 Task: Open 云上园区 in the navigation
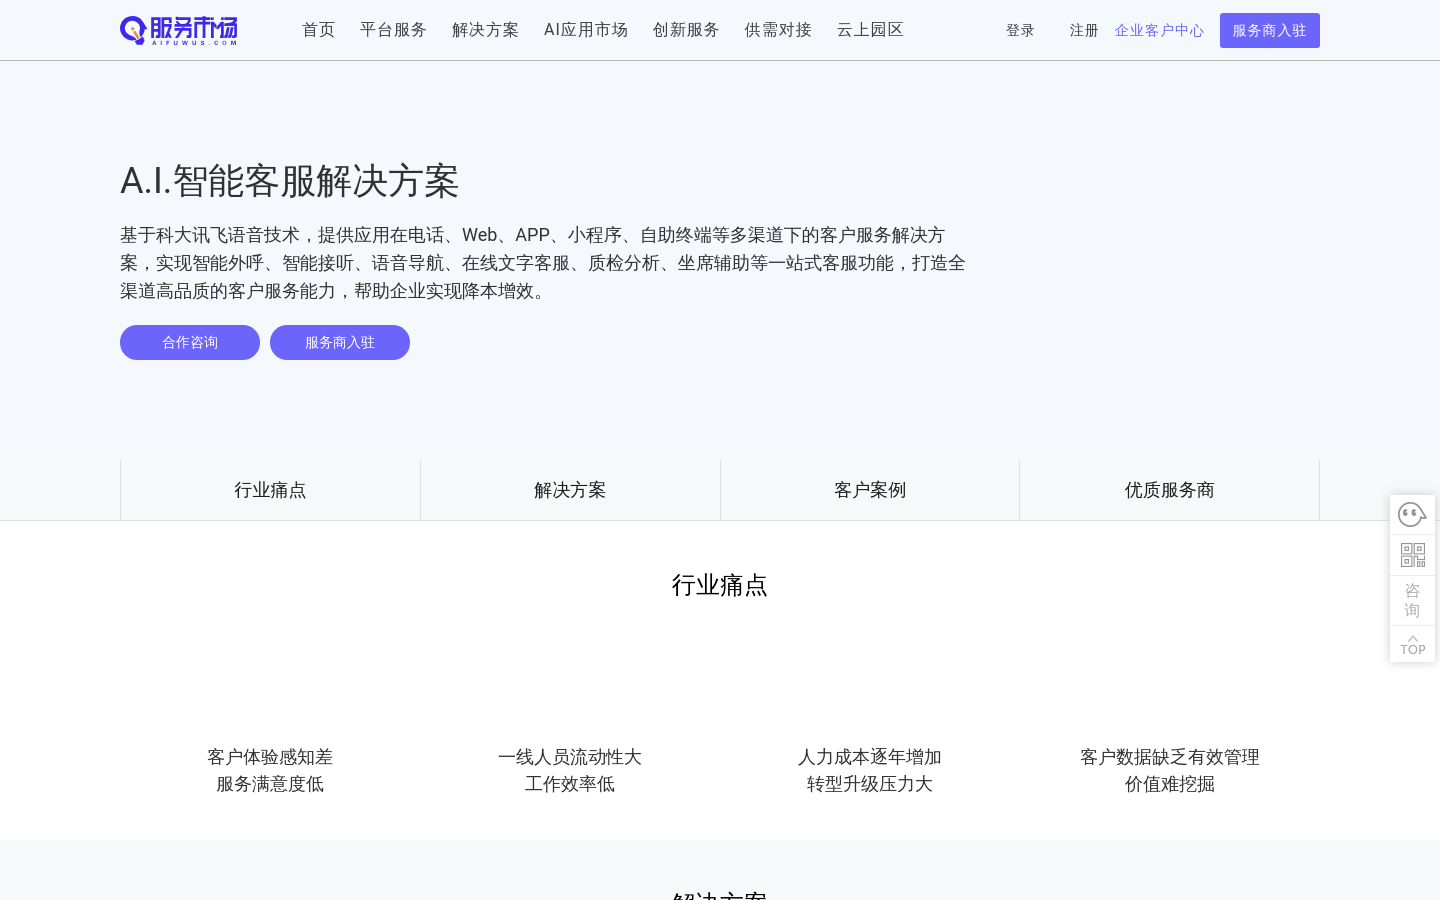click(x=870, y=30)
